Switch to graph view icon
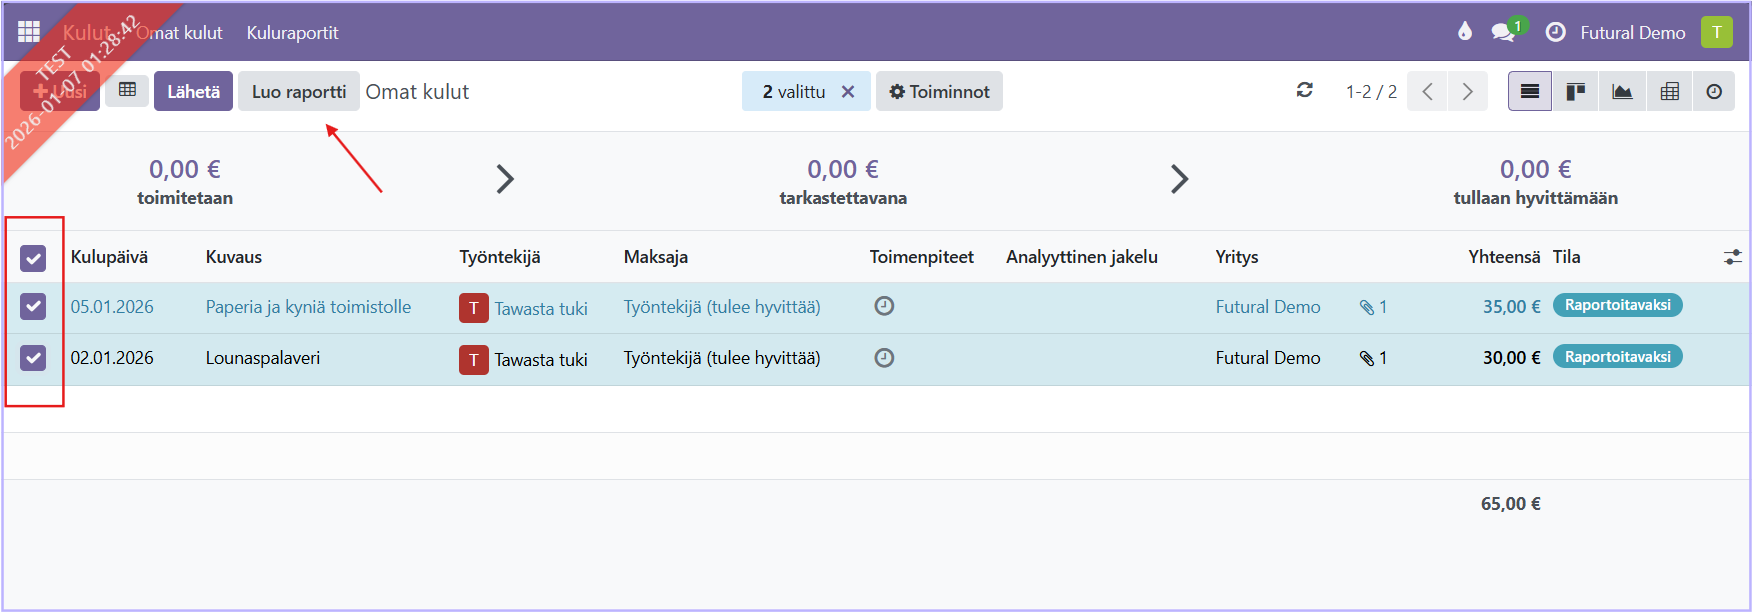This screenshot has height=613, width=1752. (1622, 92)
